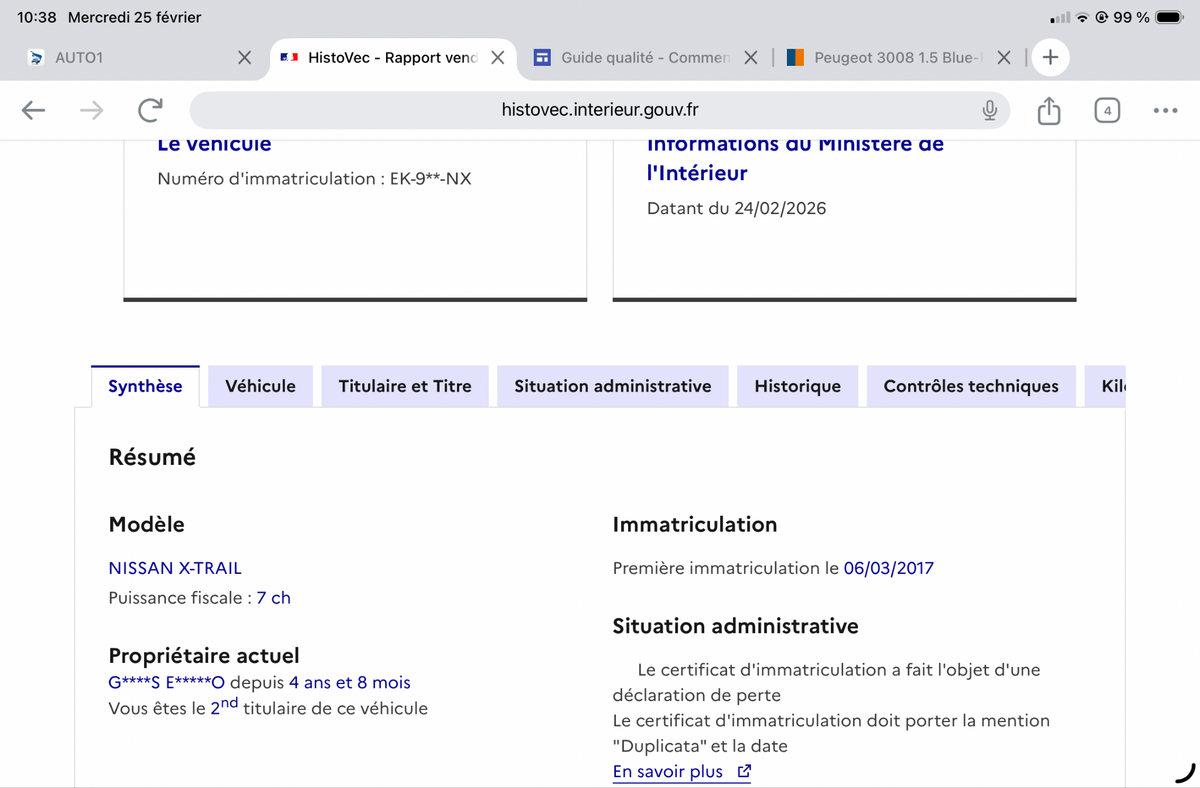Tap the French flag favicon on HistoVec tab
The image size is (1200, 788).
point(289,58)
